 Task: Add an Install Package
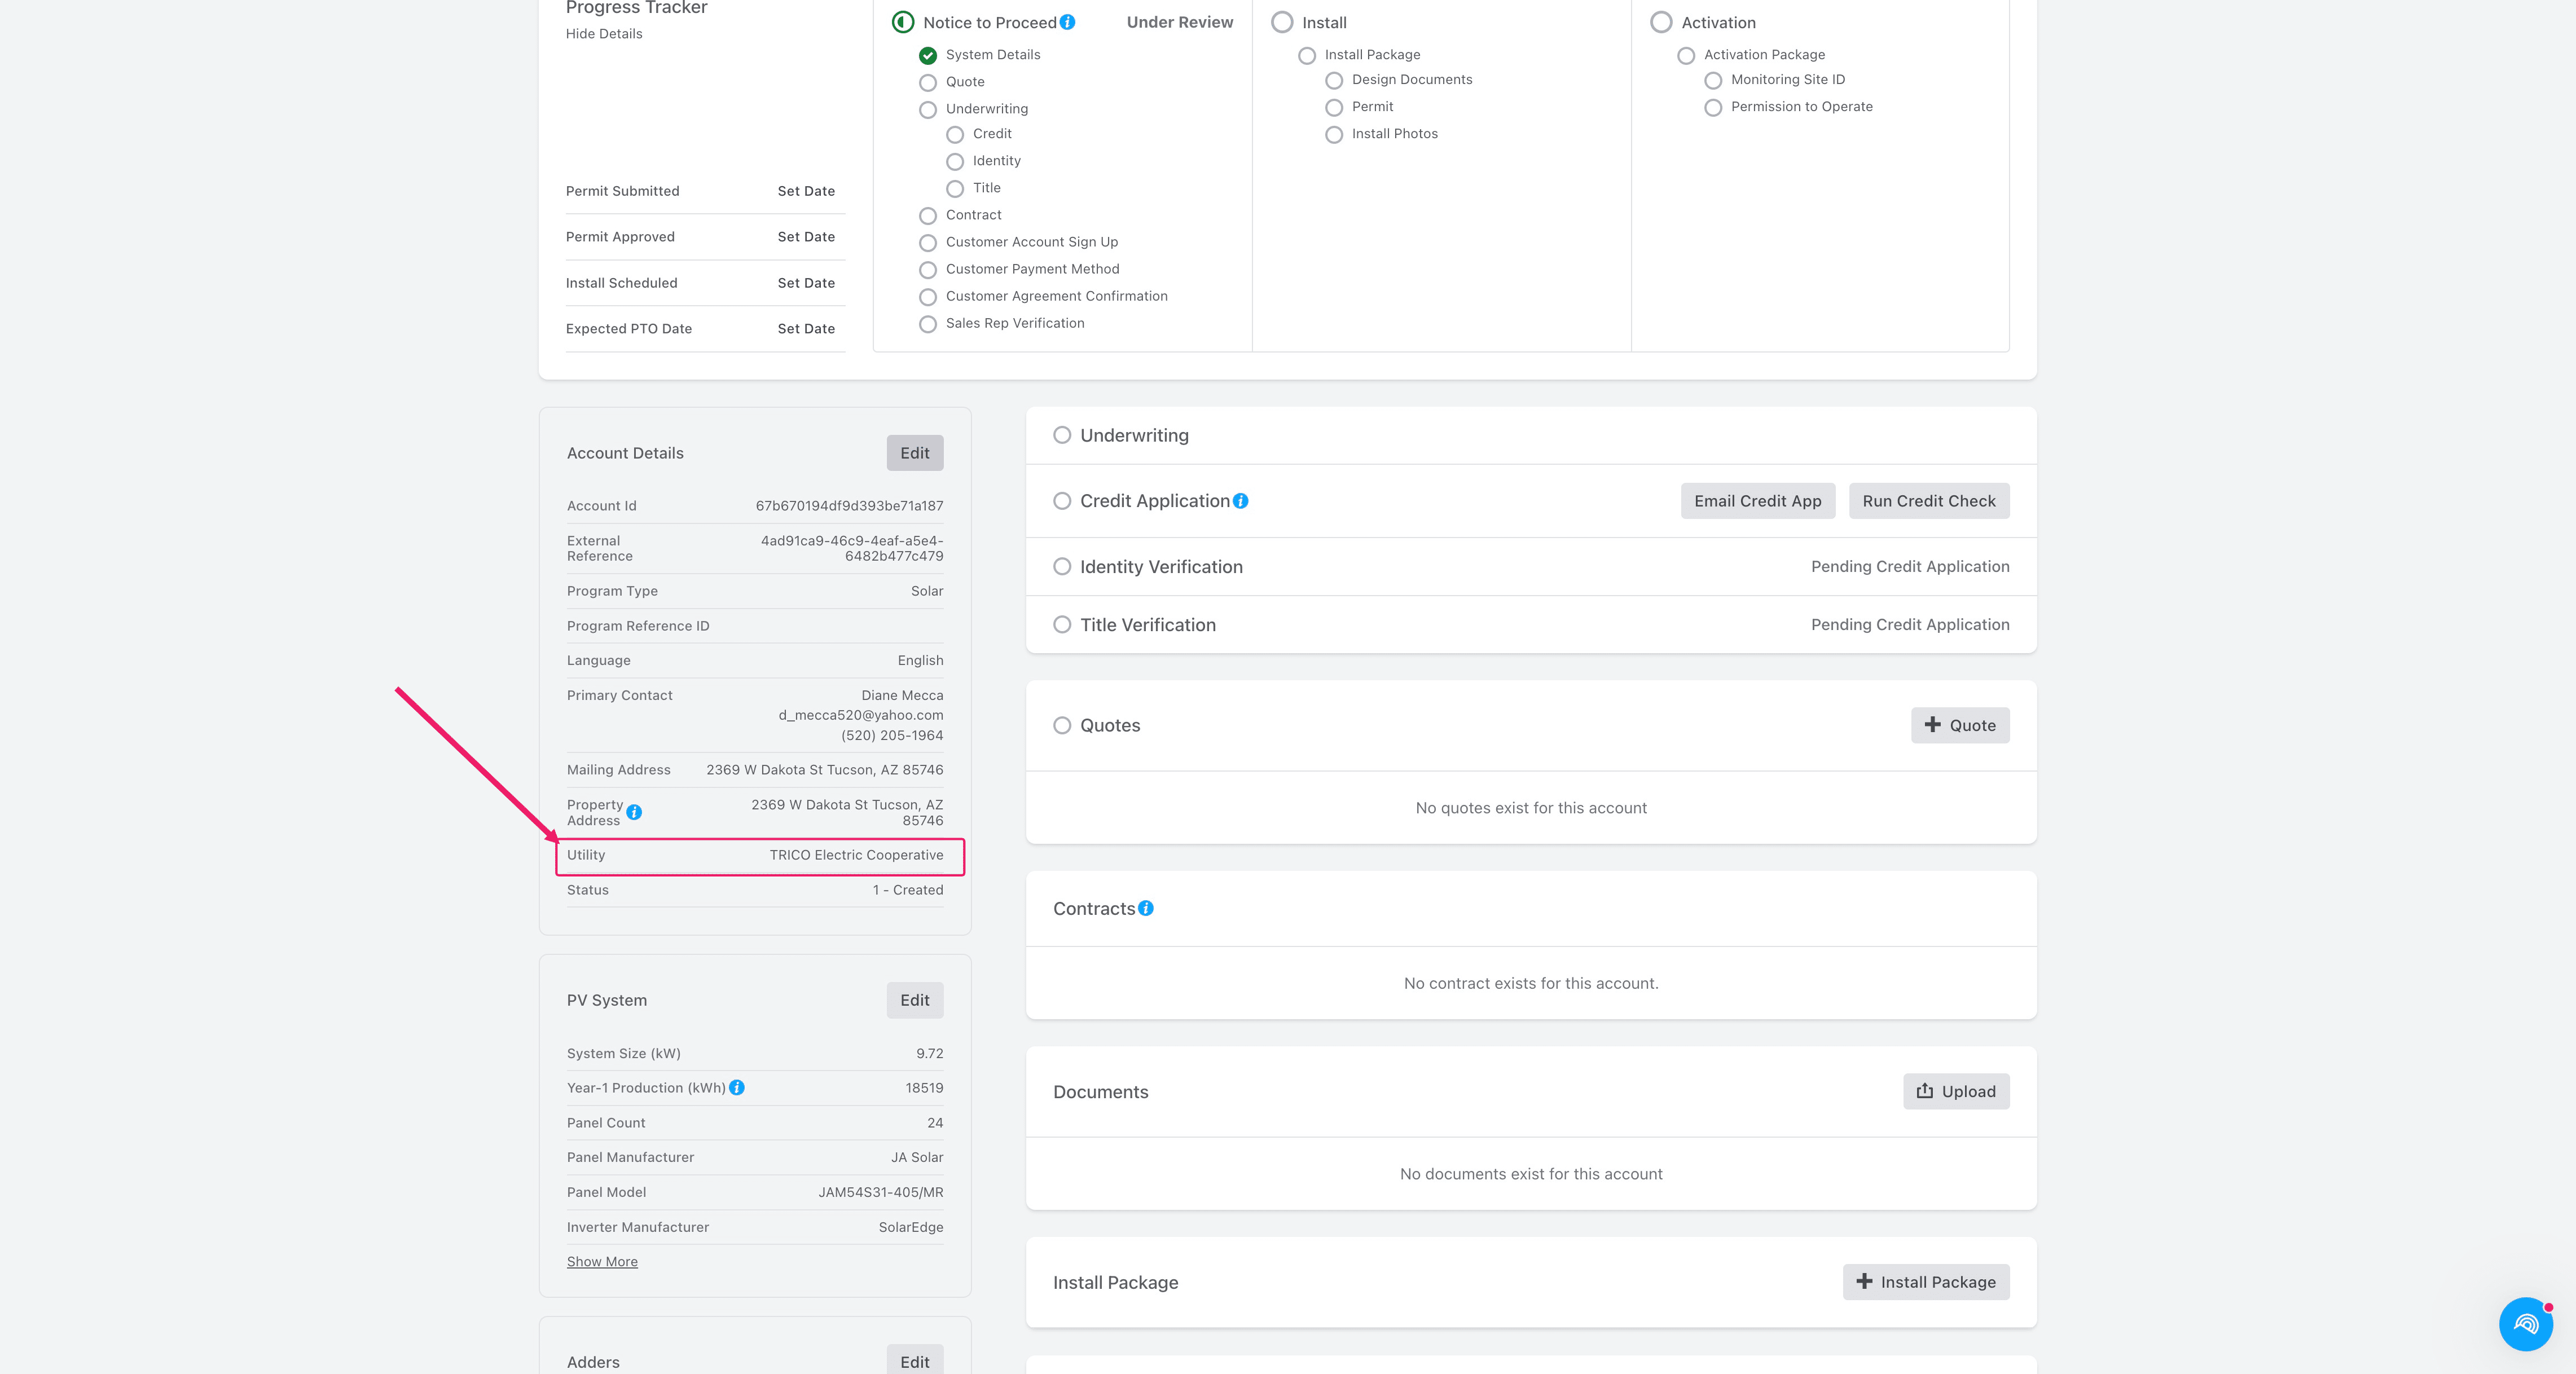(1925, 1282)
